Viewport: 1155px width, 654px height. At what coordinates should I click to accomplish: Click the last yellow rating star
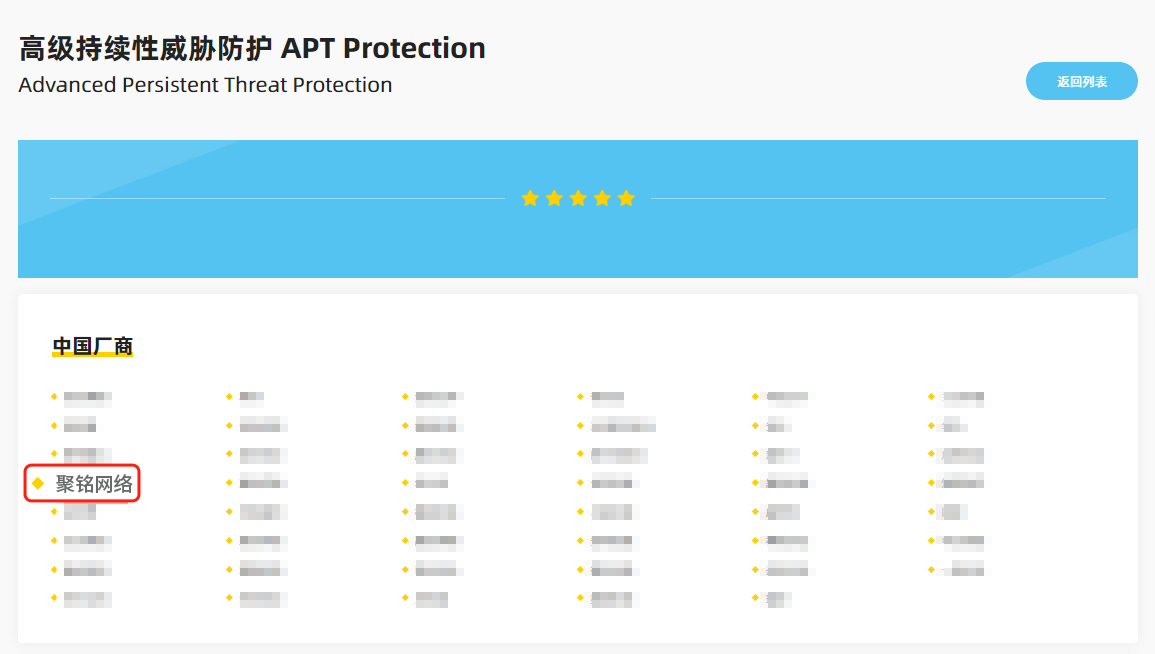coord(626,198)
